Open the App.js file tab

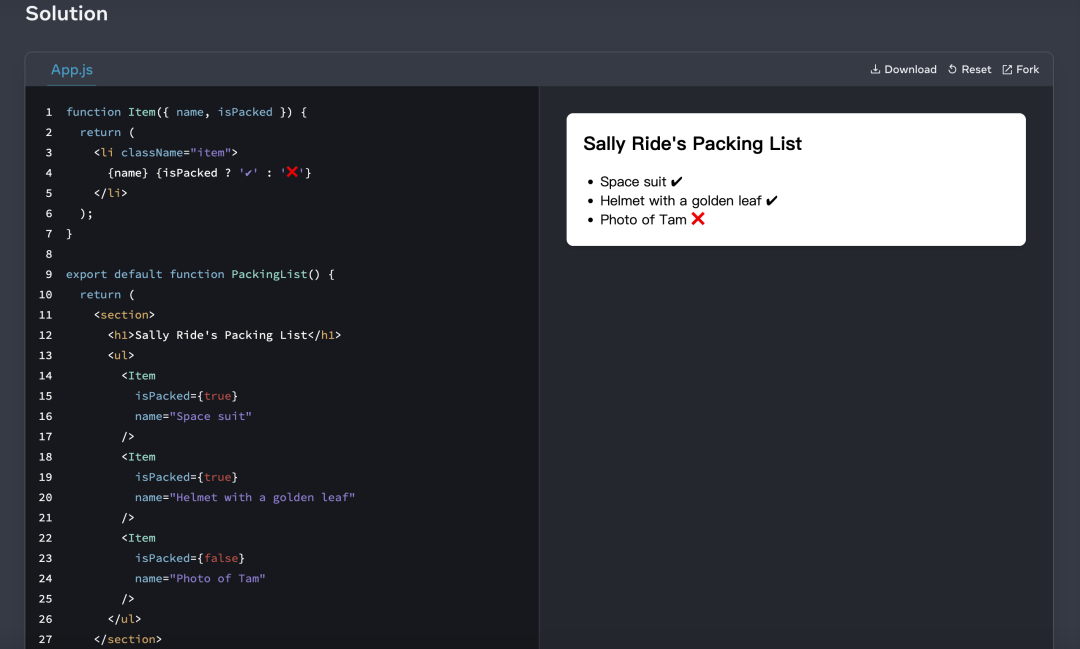pos(72,70)
